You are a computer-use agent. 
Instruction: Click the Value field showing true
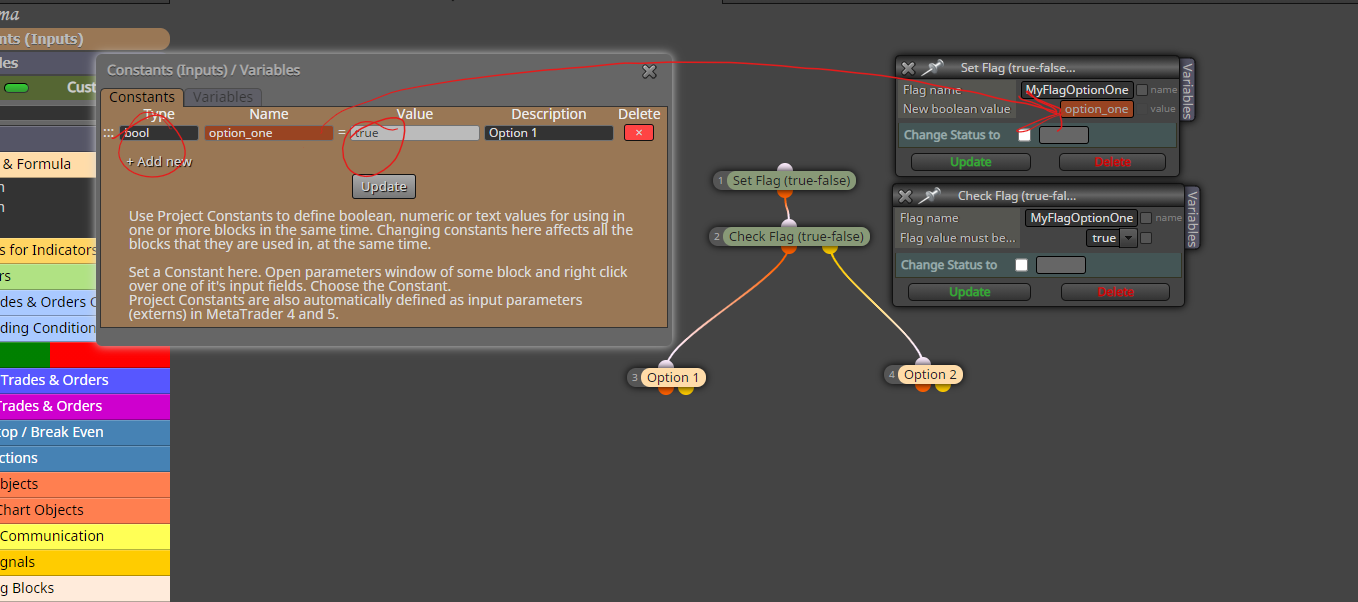[x=414, y=133]
